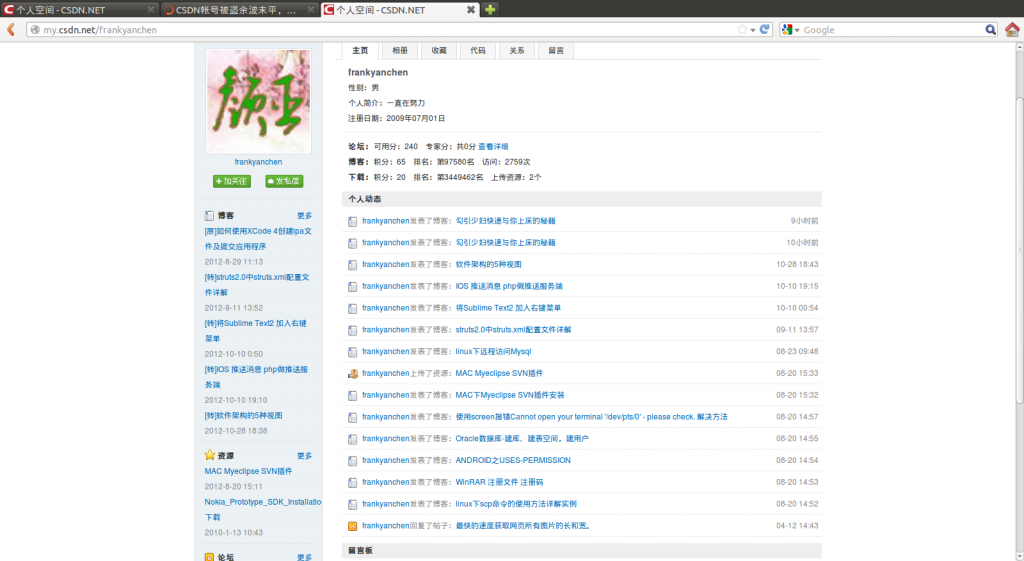Click the blog page icon beside 博客 heading
Screen dimensions: 1024x561
pyautogui.click(x=209, y=216)
